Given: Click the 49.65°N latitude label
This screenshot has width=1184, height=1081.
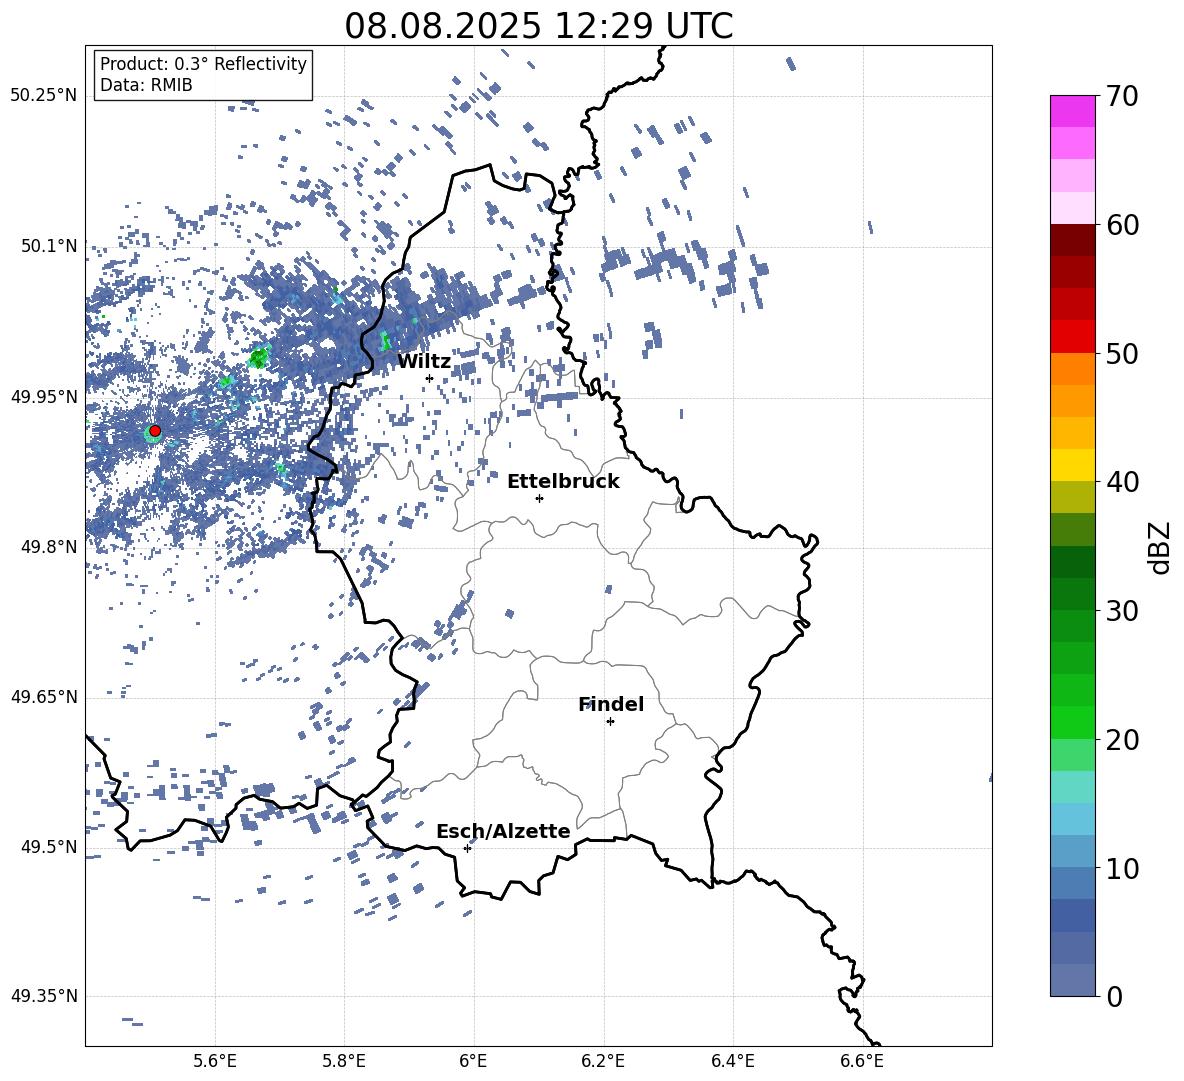Looking at the screenshot, I should coord(44,696).
